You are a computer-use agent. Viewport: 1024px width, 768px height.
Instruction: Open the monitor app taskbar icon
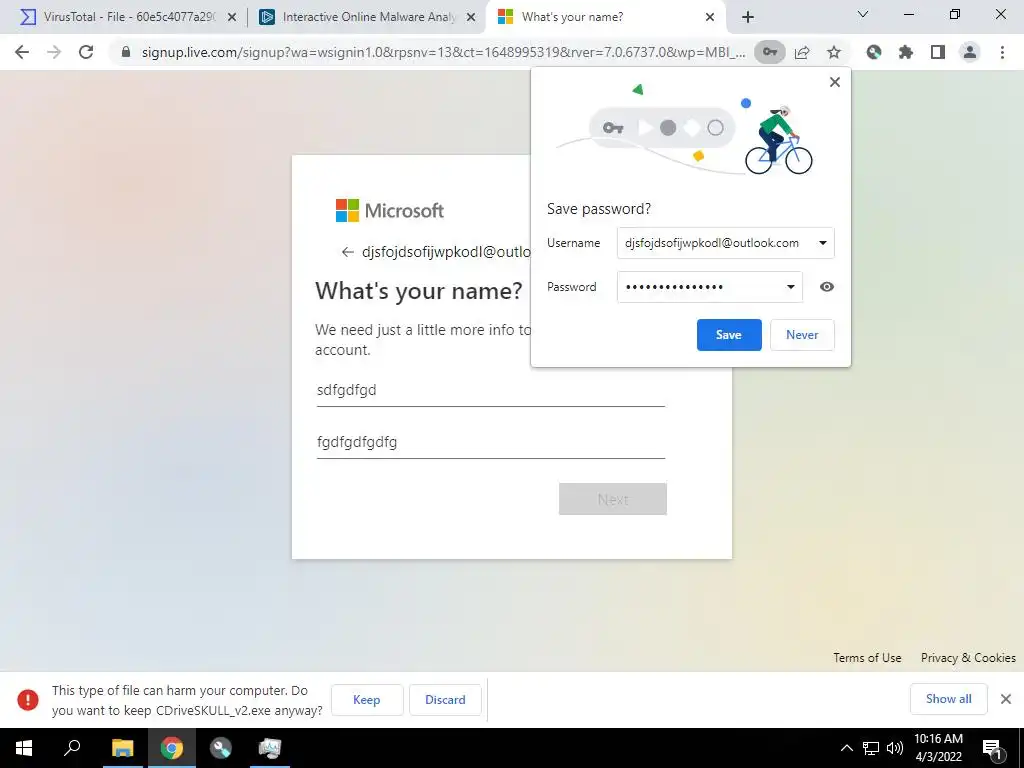269,748
